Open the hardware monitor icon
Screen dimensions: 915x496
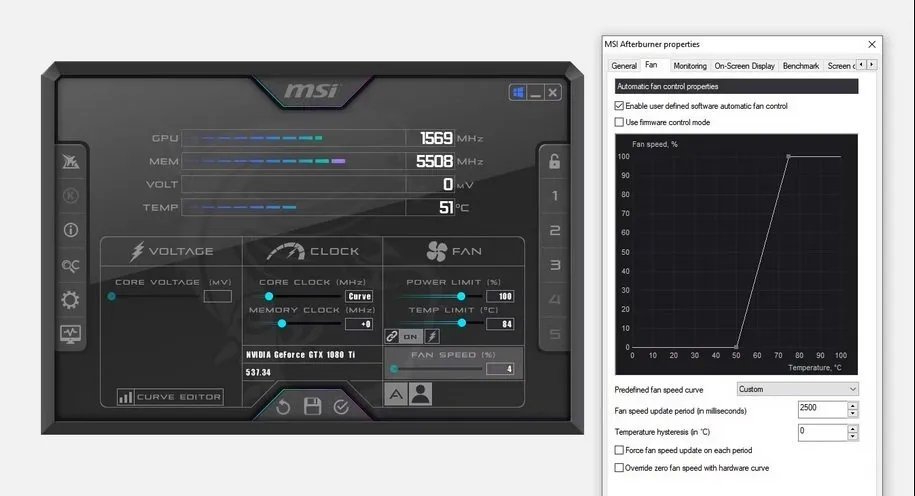tap(71, 334)
